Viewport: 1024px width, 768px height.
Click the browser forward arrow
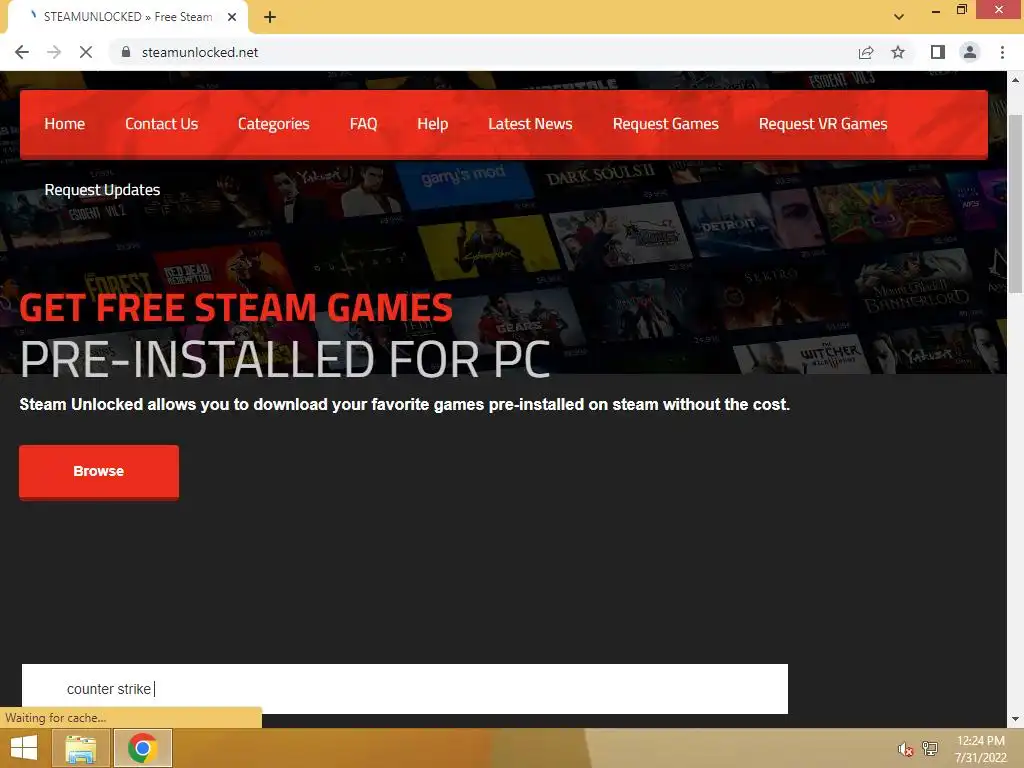54,52
